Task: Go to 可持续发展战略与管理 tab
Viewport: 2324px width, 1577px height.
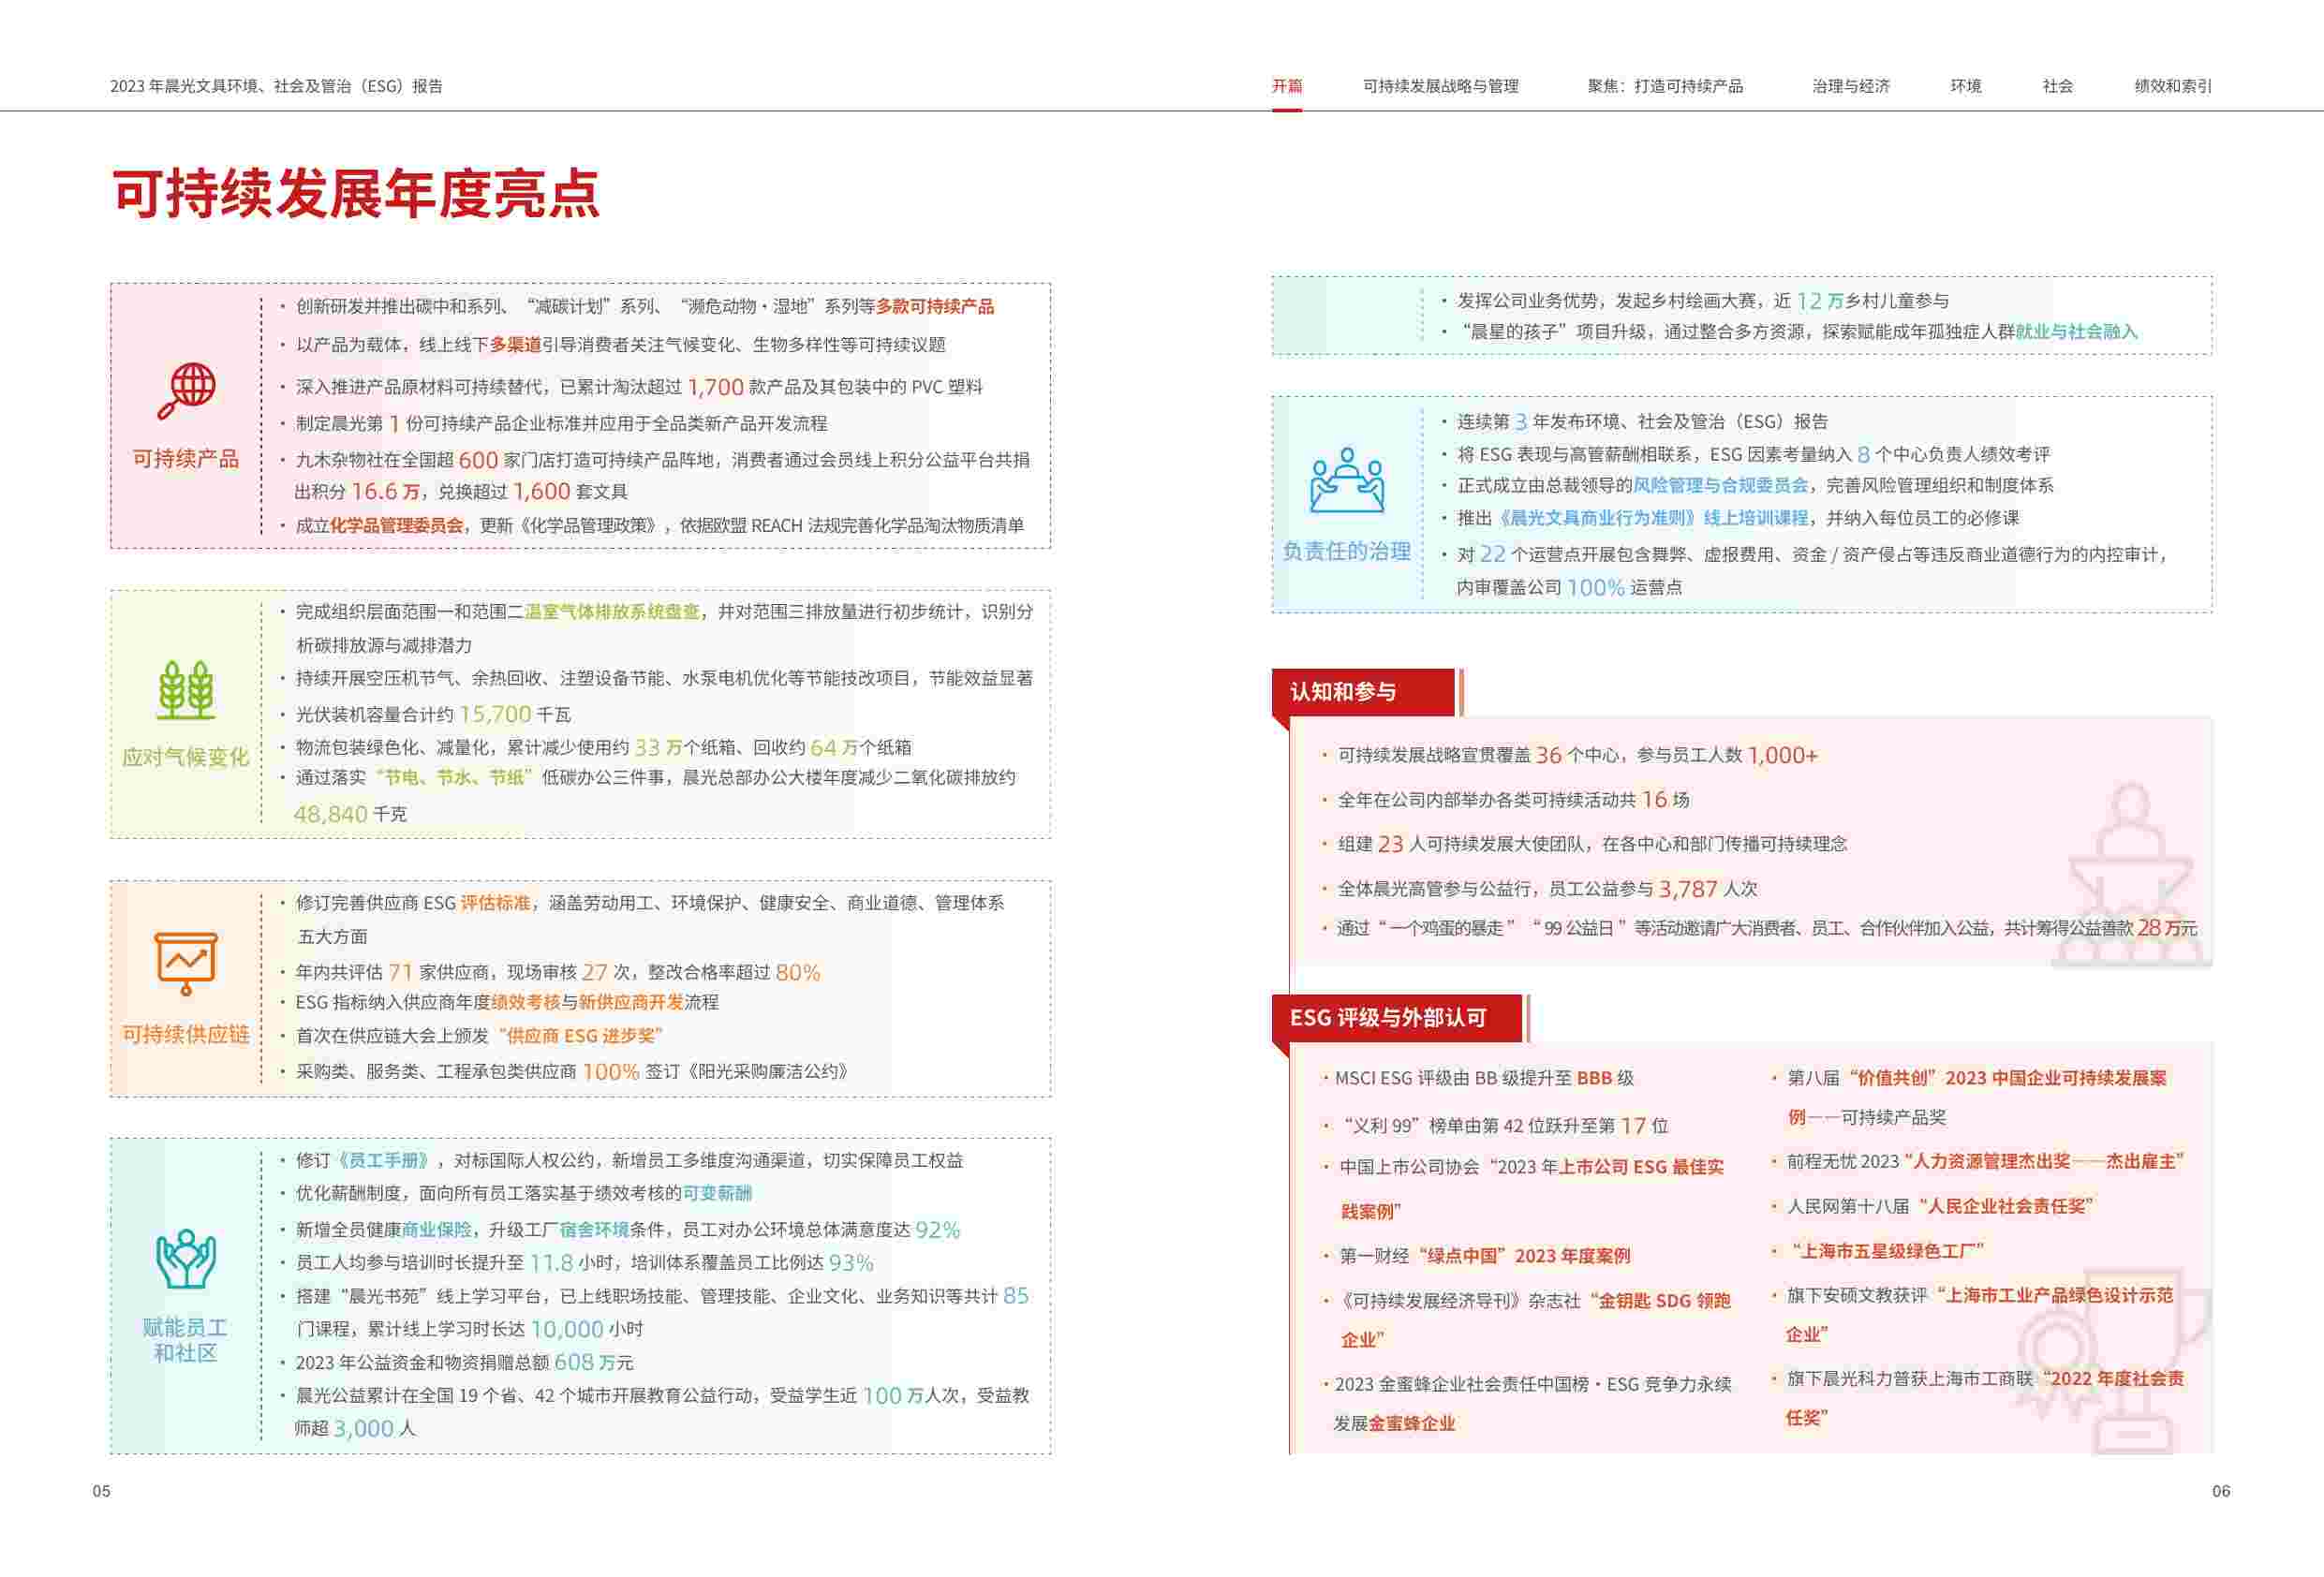Action: (x=1440, y=86)
